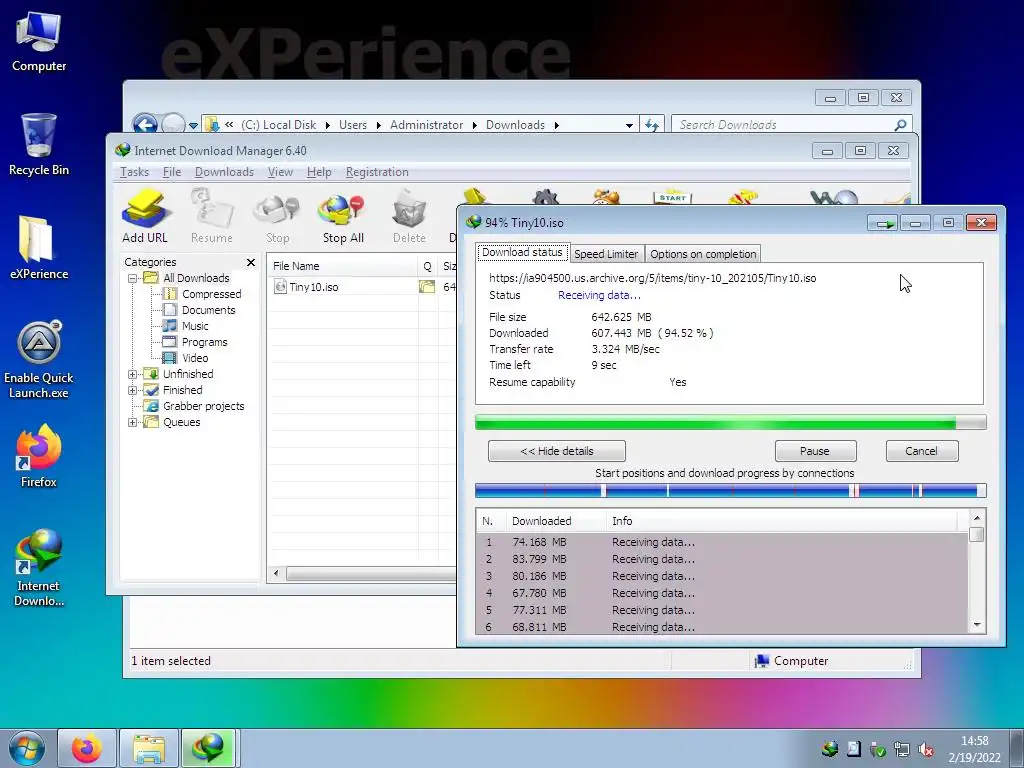Click green arrow button in download title bar

(x=883, y=223)
